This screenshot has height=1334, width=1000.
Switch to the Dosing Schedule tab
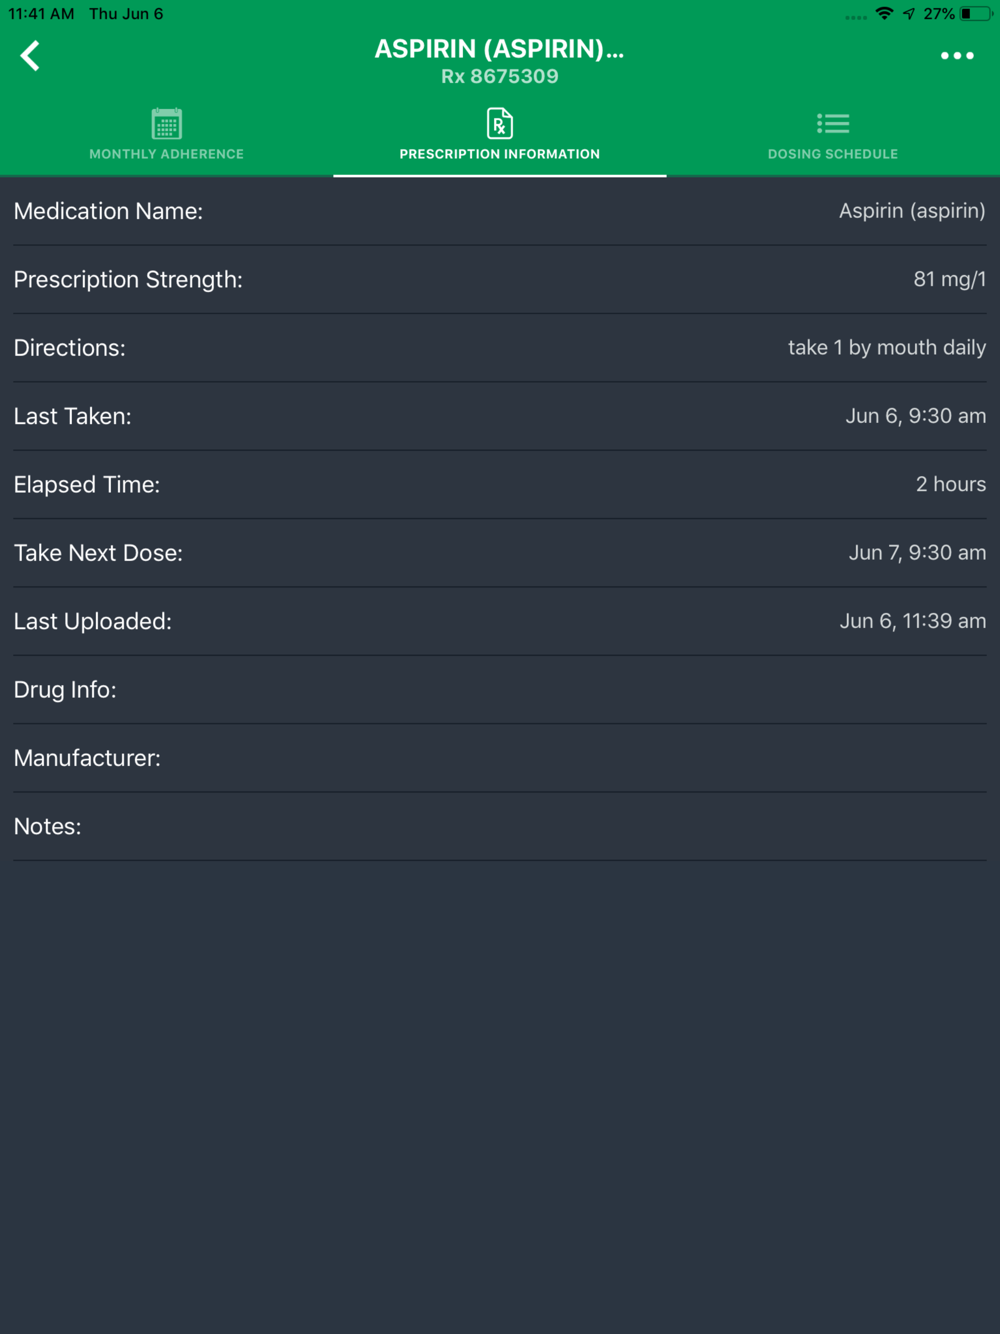[833, 134]
